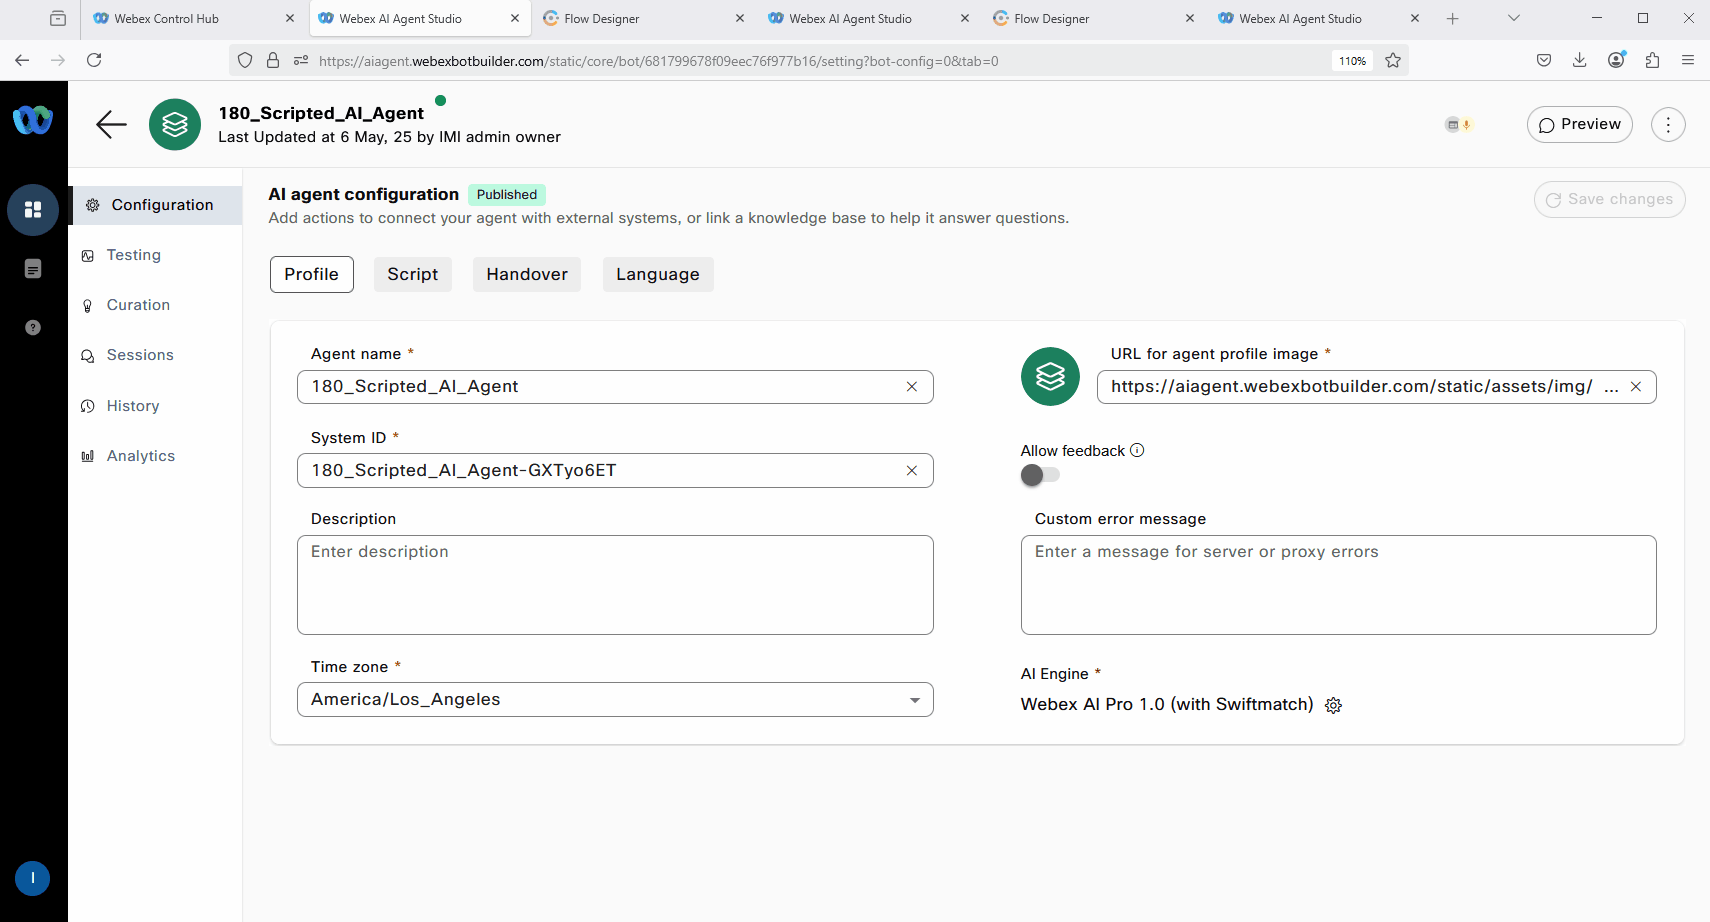Open AI Engine settings gear

coord(1333,705)
